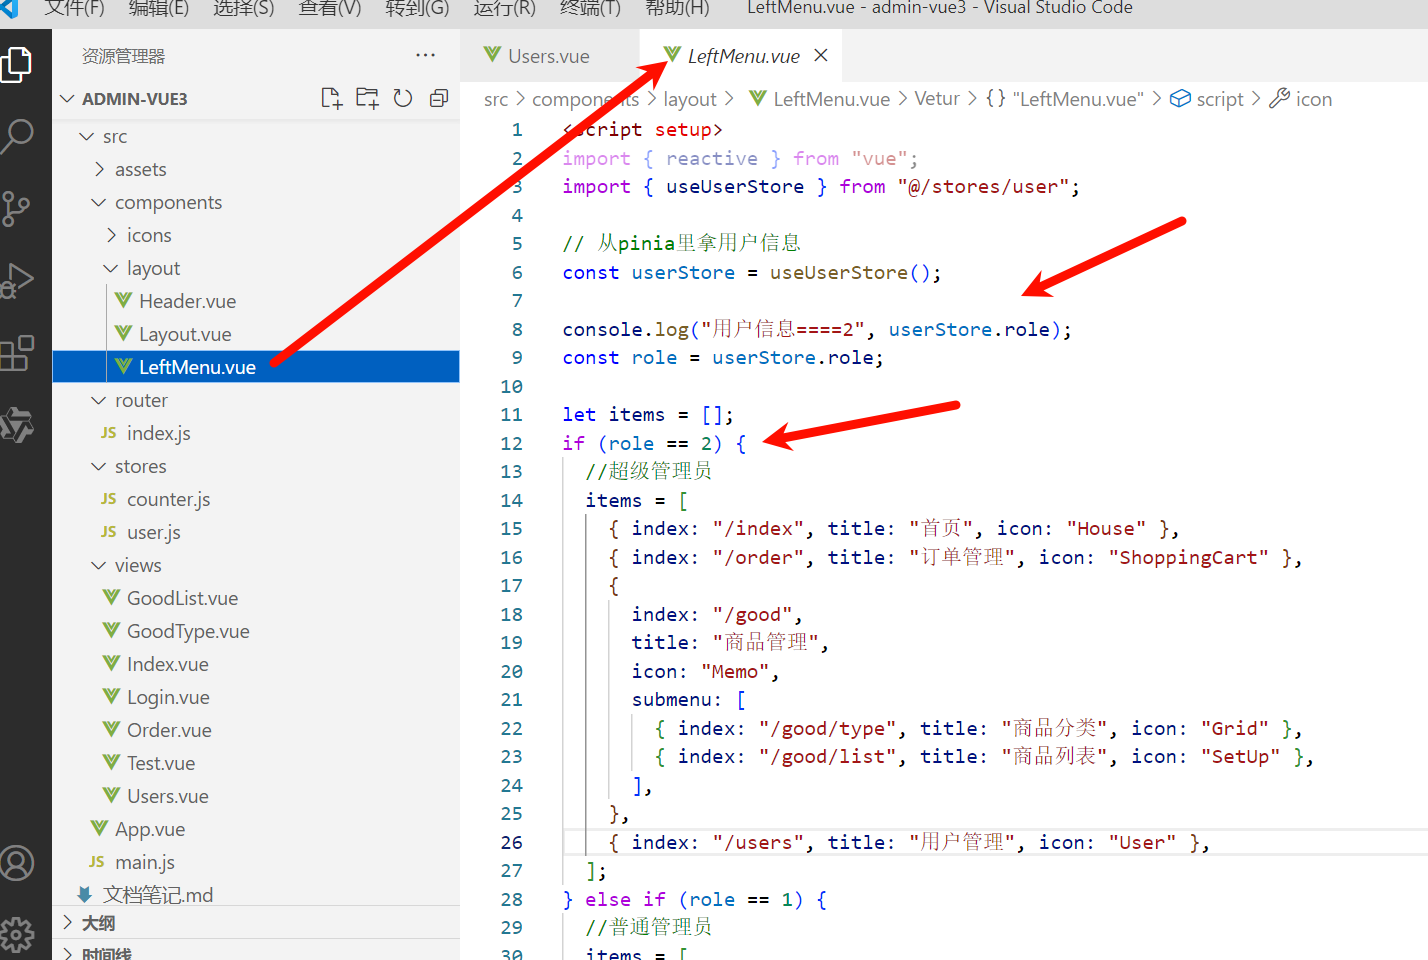Image resolution: width=1428 pixels, height=960 pixels.
Task: Open the Search view in activity bar
Action: (x=17, y=136)
